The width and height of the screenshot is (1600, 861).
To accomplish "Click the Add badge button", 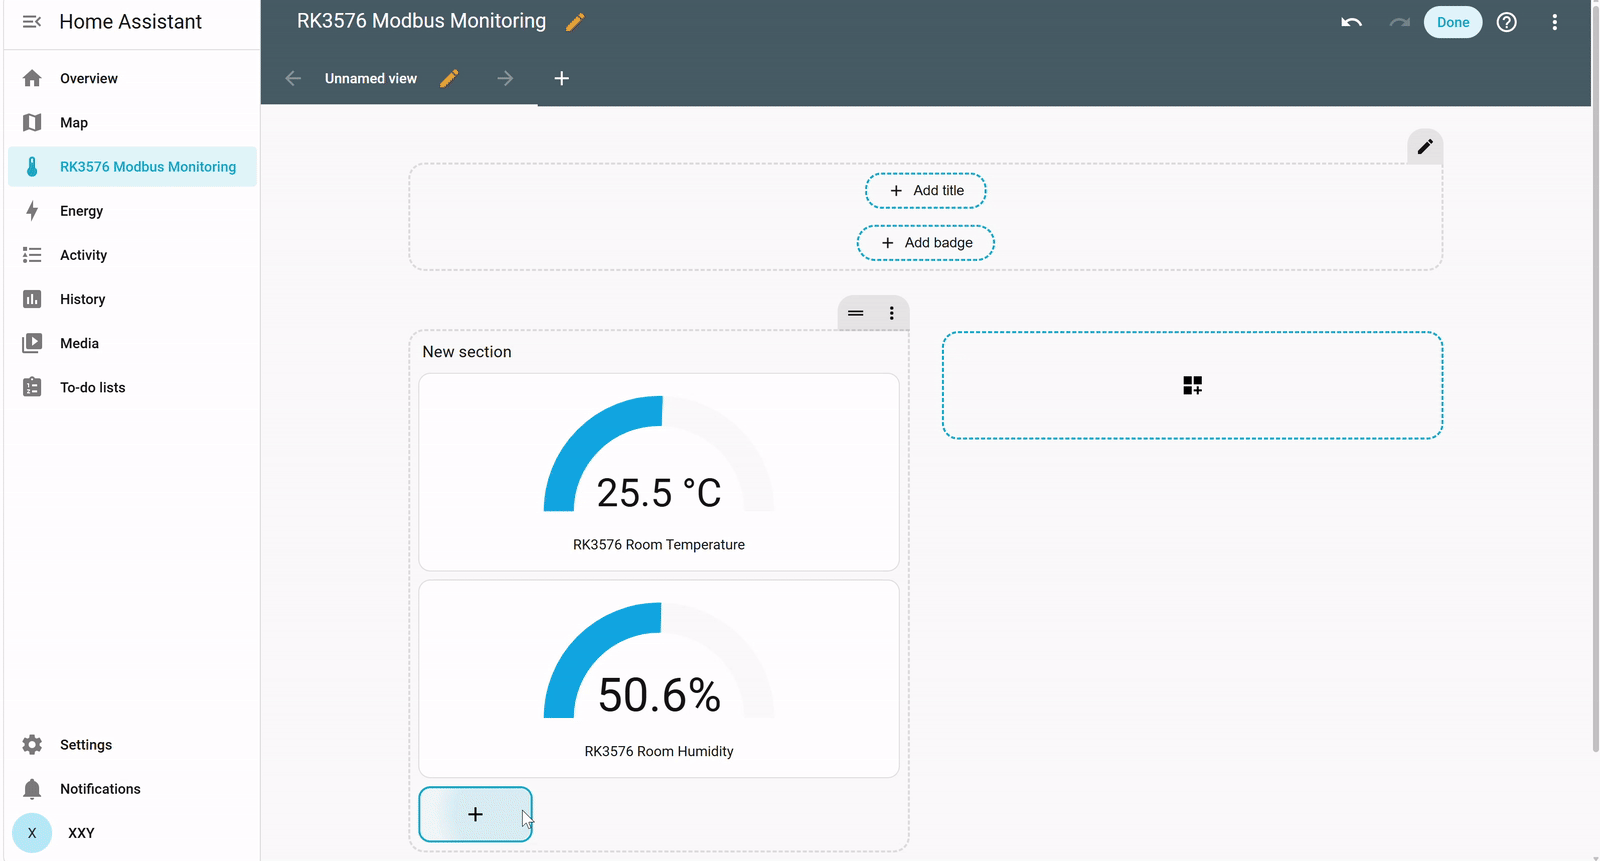I will [926, 243].
